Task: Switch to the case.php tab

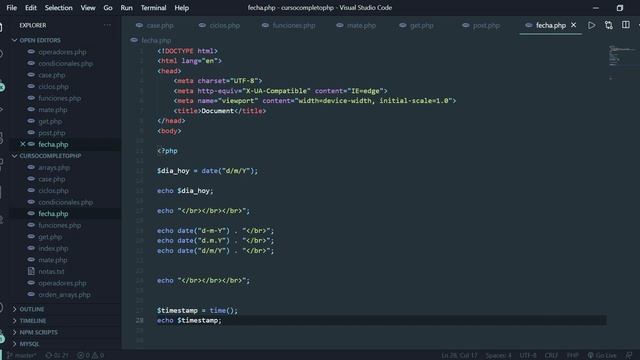Action: pos(155,25)
